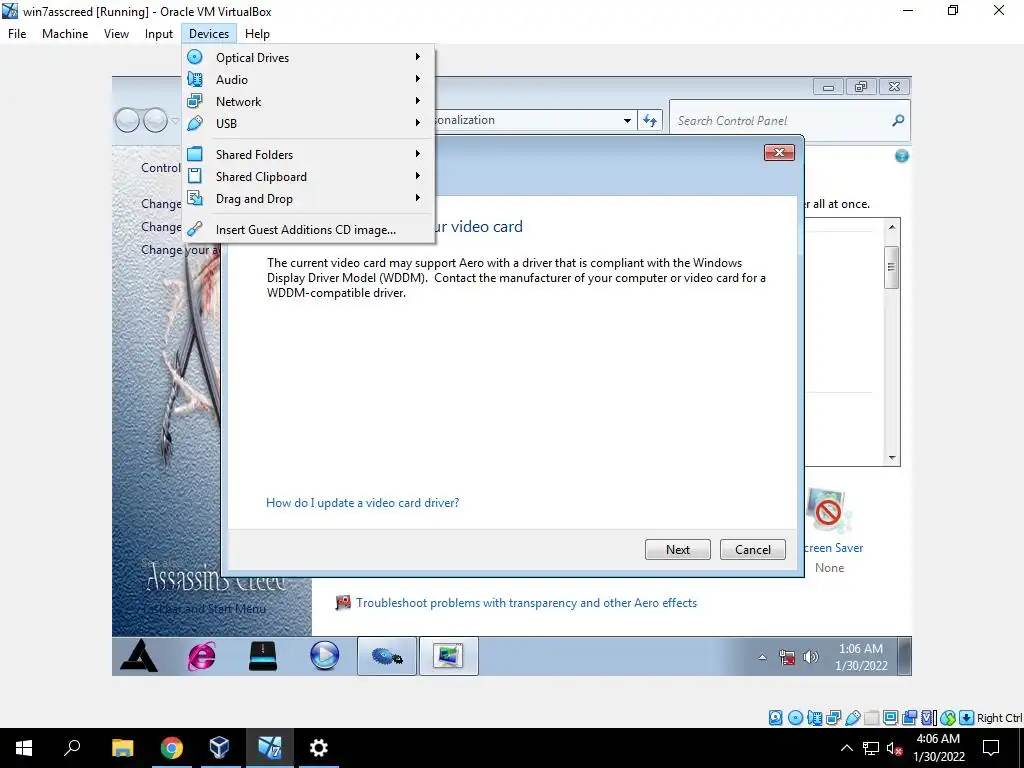Viewport: 1024px width, 768px height.
Task: Select the Personalization window taskbar button
Action: tap(449, 656)
